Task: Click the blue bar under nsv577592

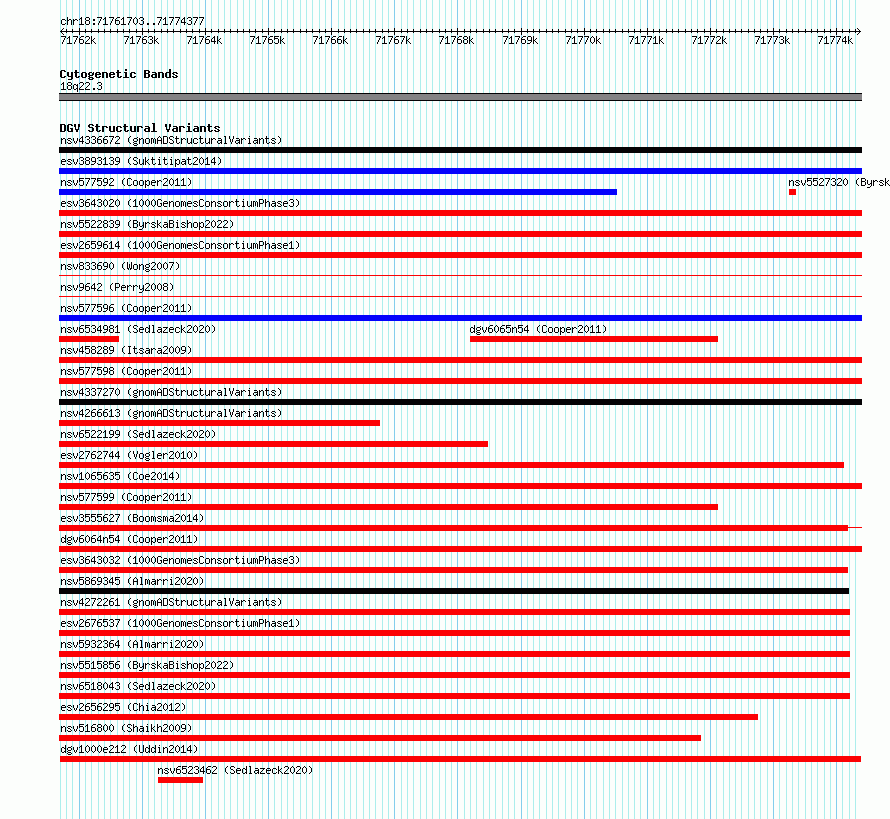Action: click(x=338, y=192)
